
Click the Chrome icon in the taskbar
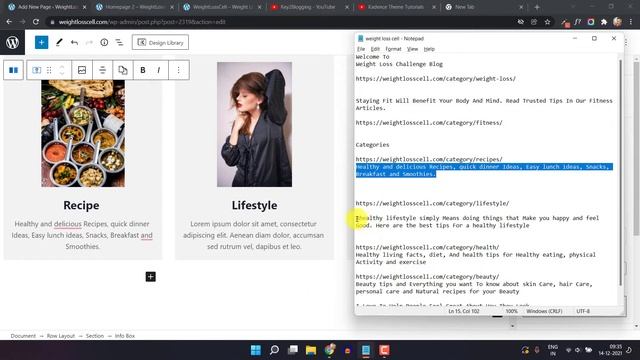coord(330,350)
